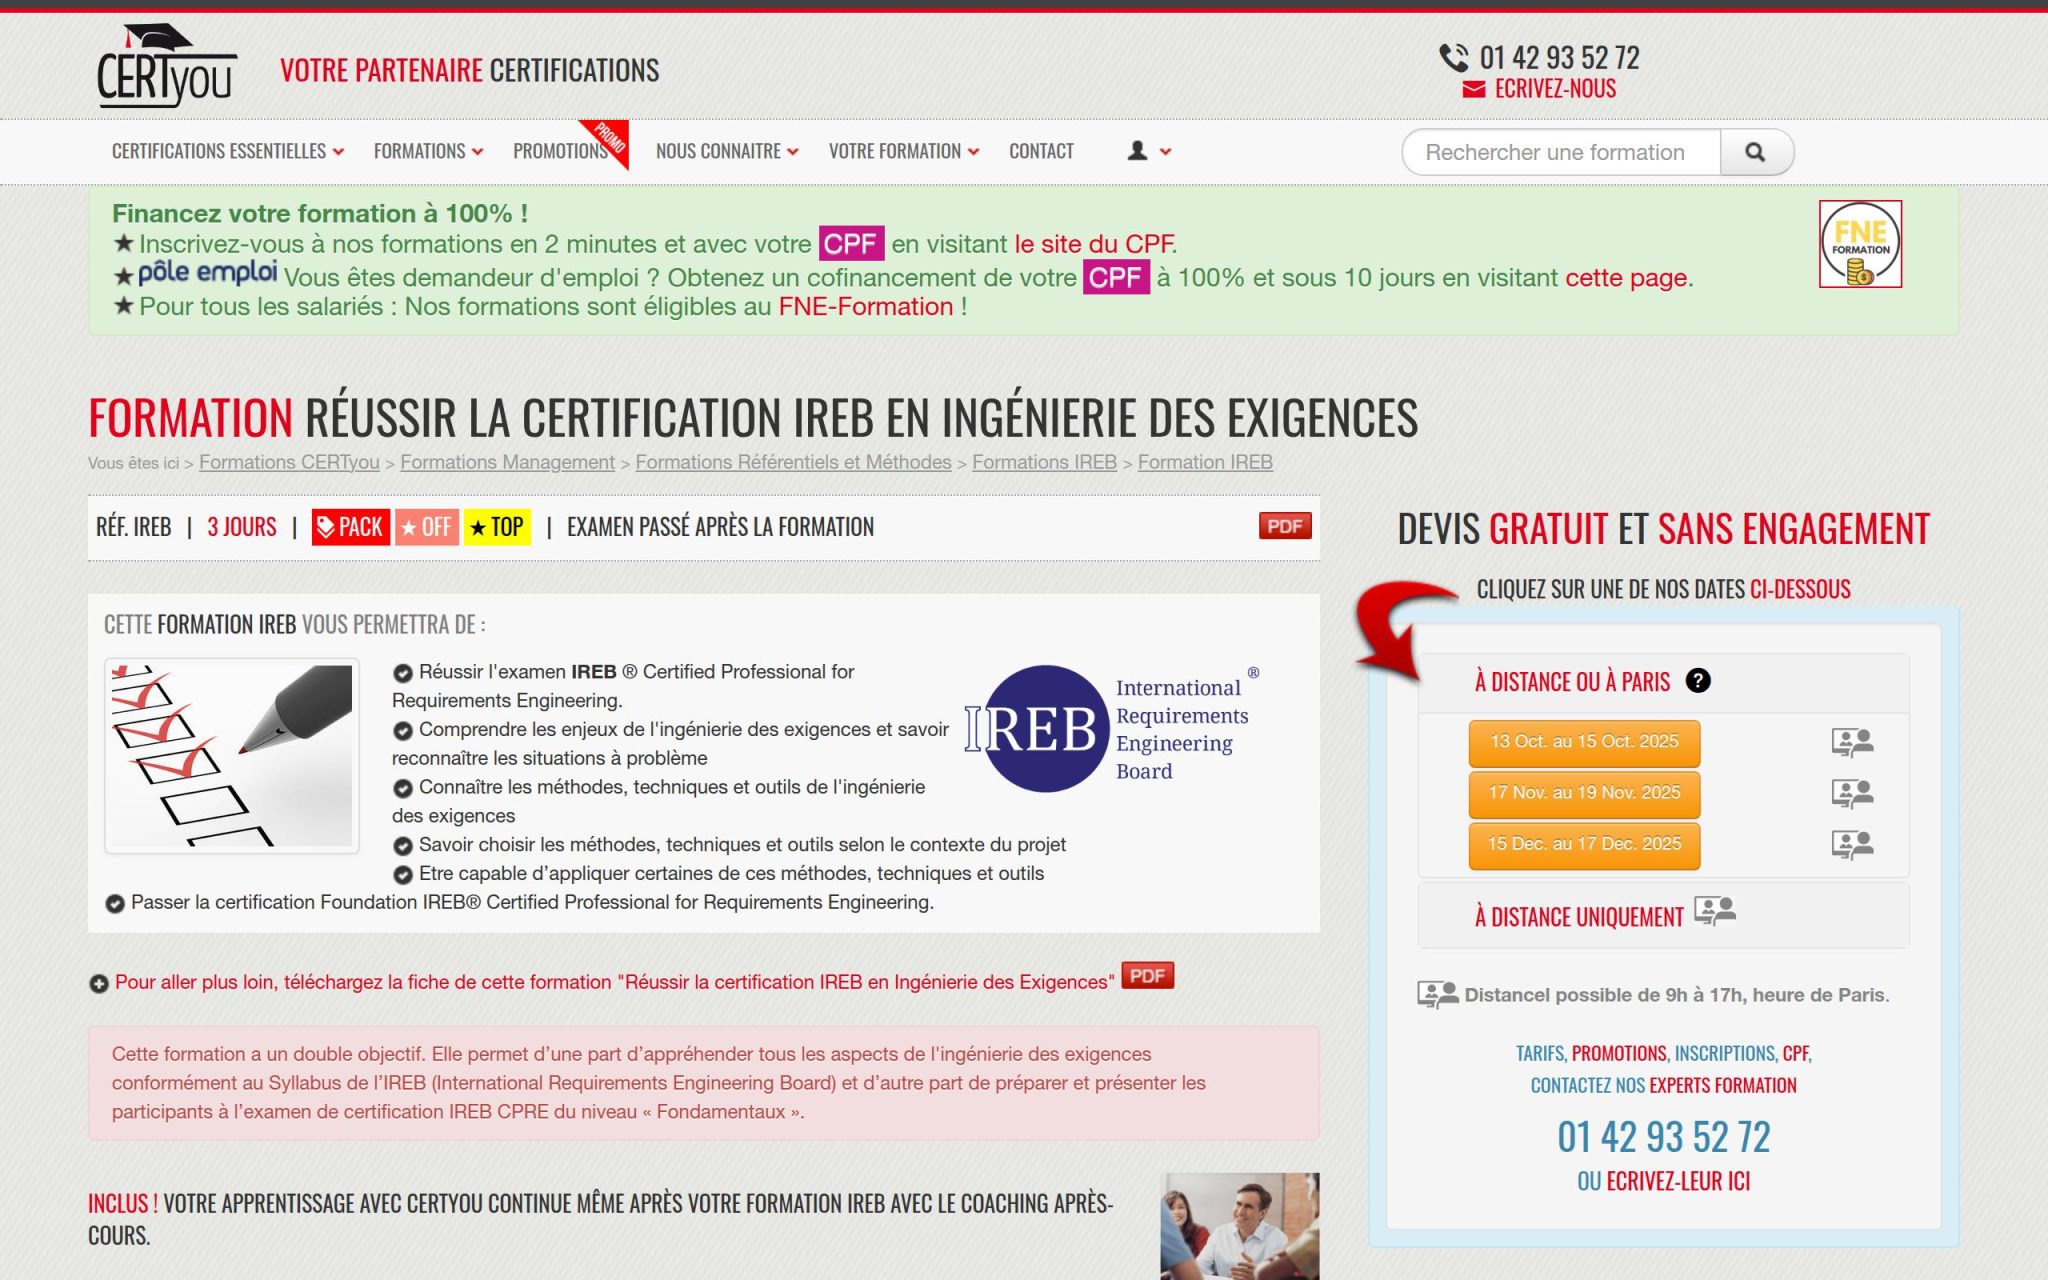Click the distanciel icon beside Distanciel possible de 9h
This screenshot has width=2048, height=1280.
coord(1438,995)
